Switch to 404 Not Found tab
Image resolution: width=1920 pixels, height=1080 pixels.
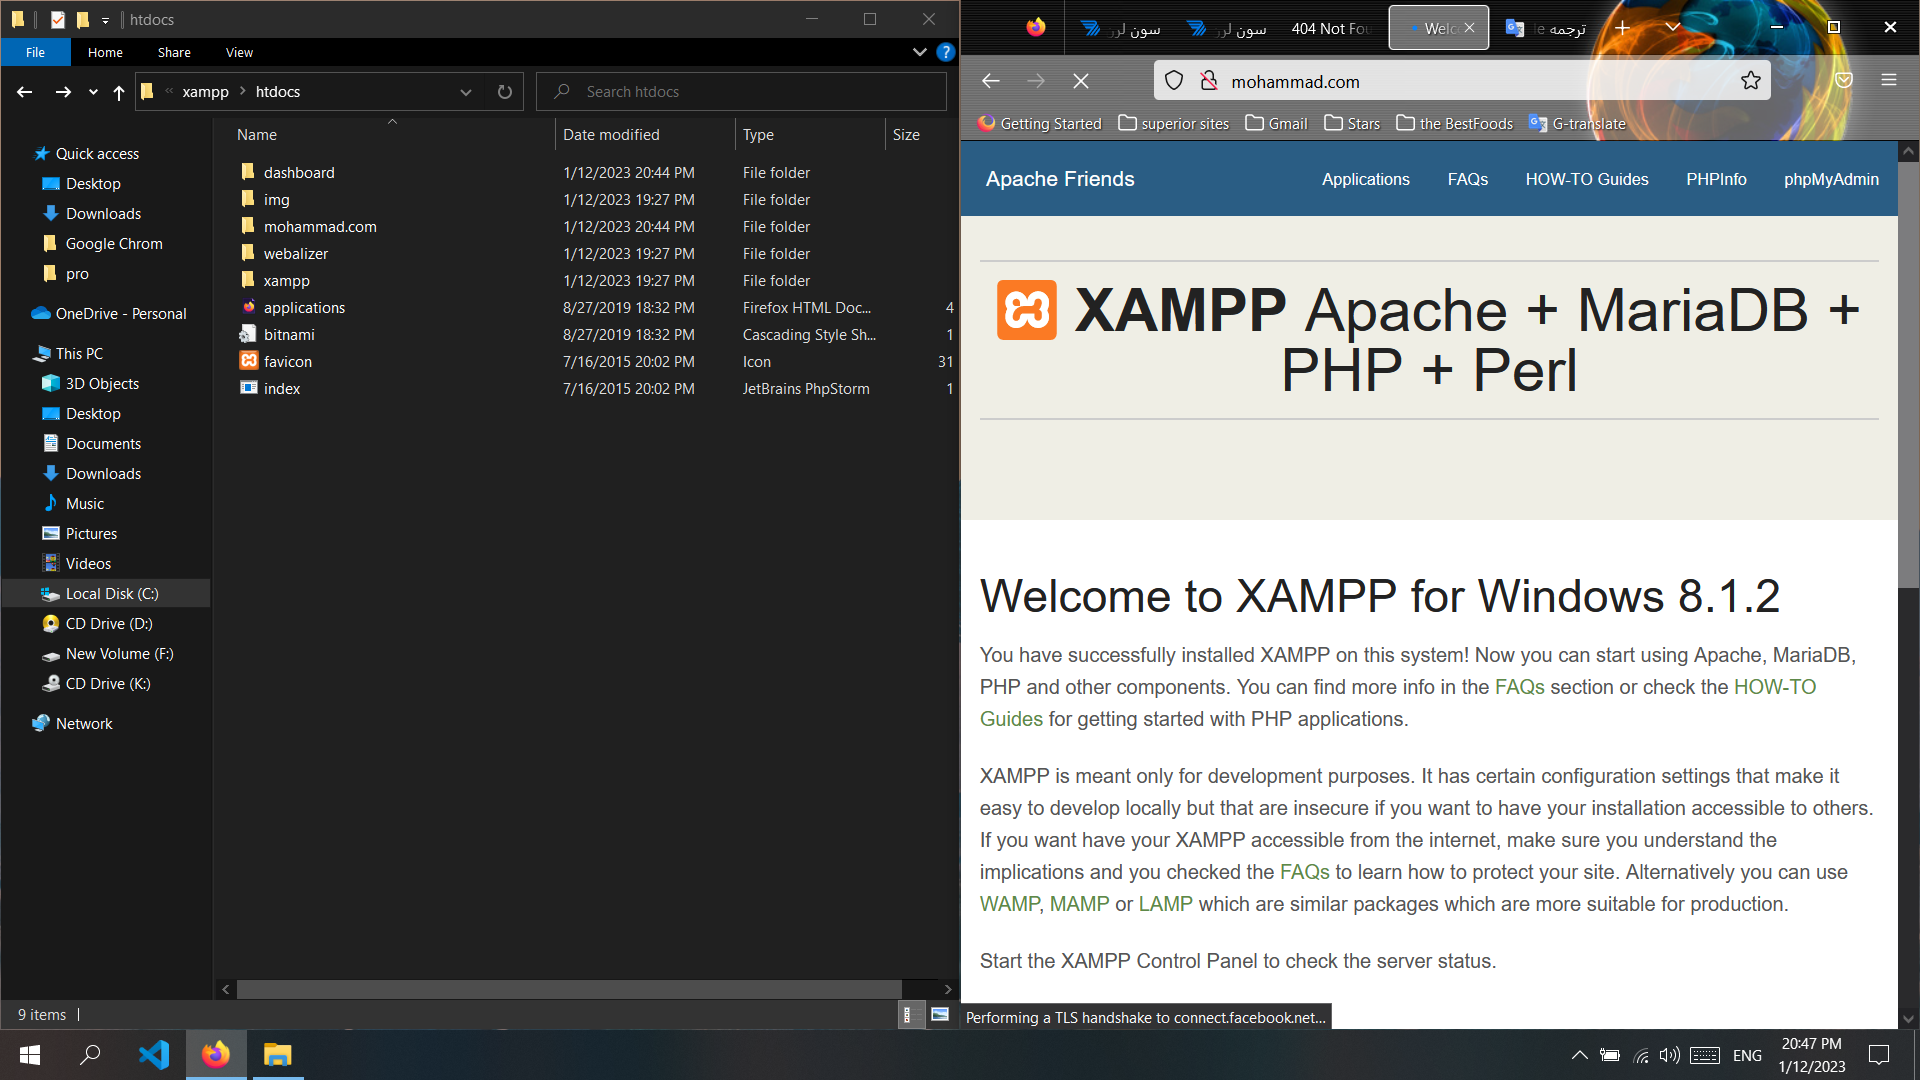1330,28
